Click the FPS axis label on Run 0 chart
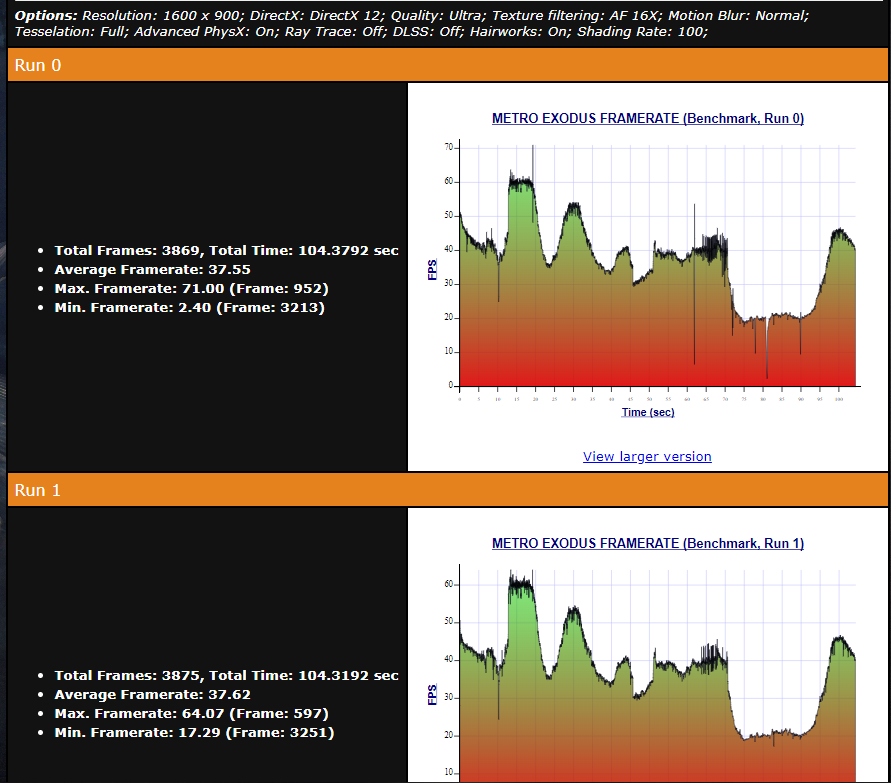 point(432,269)
